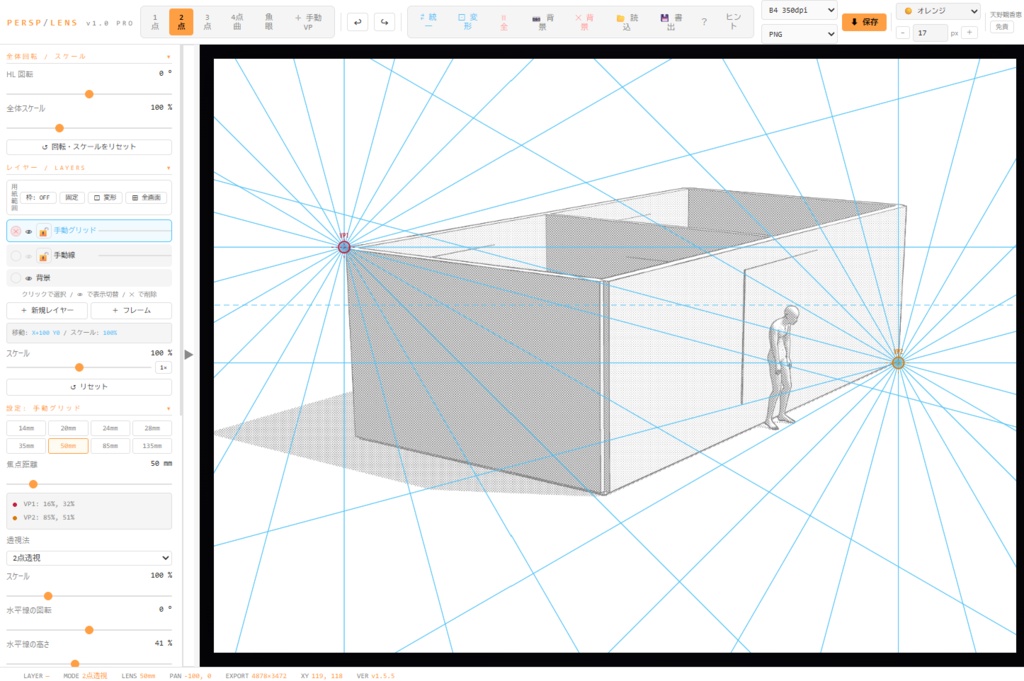Click the redo arrow icon

pos(384,22)
